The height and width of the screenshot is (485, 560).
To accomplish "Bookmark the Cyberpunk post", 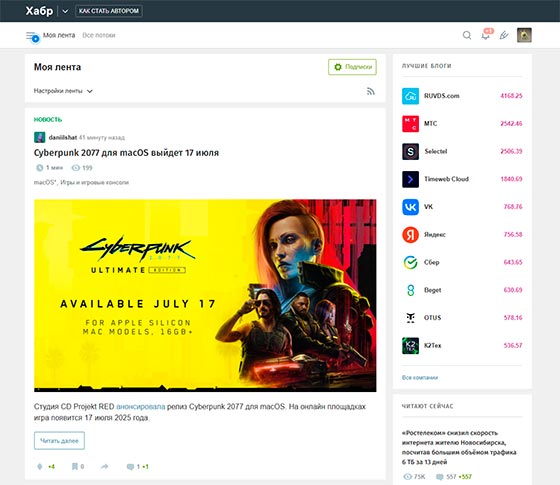I will (x=75, y=466).
